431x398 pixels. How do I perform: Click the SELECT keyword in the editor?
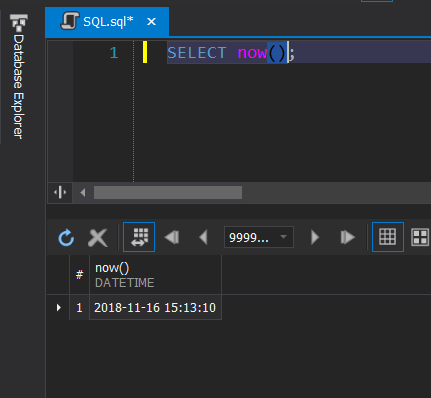point(197,53)
